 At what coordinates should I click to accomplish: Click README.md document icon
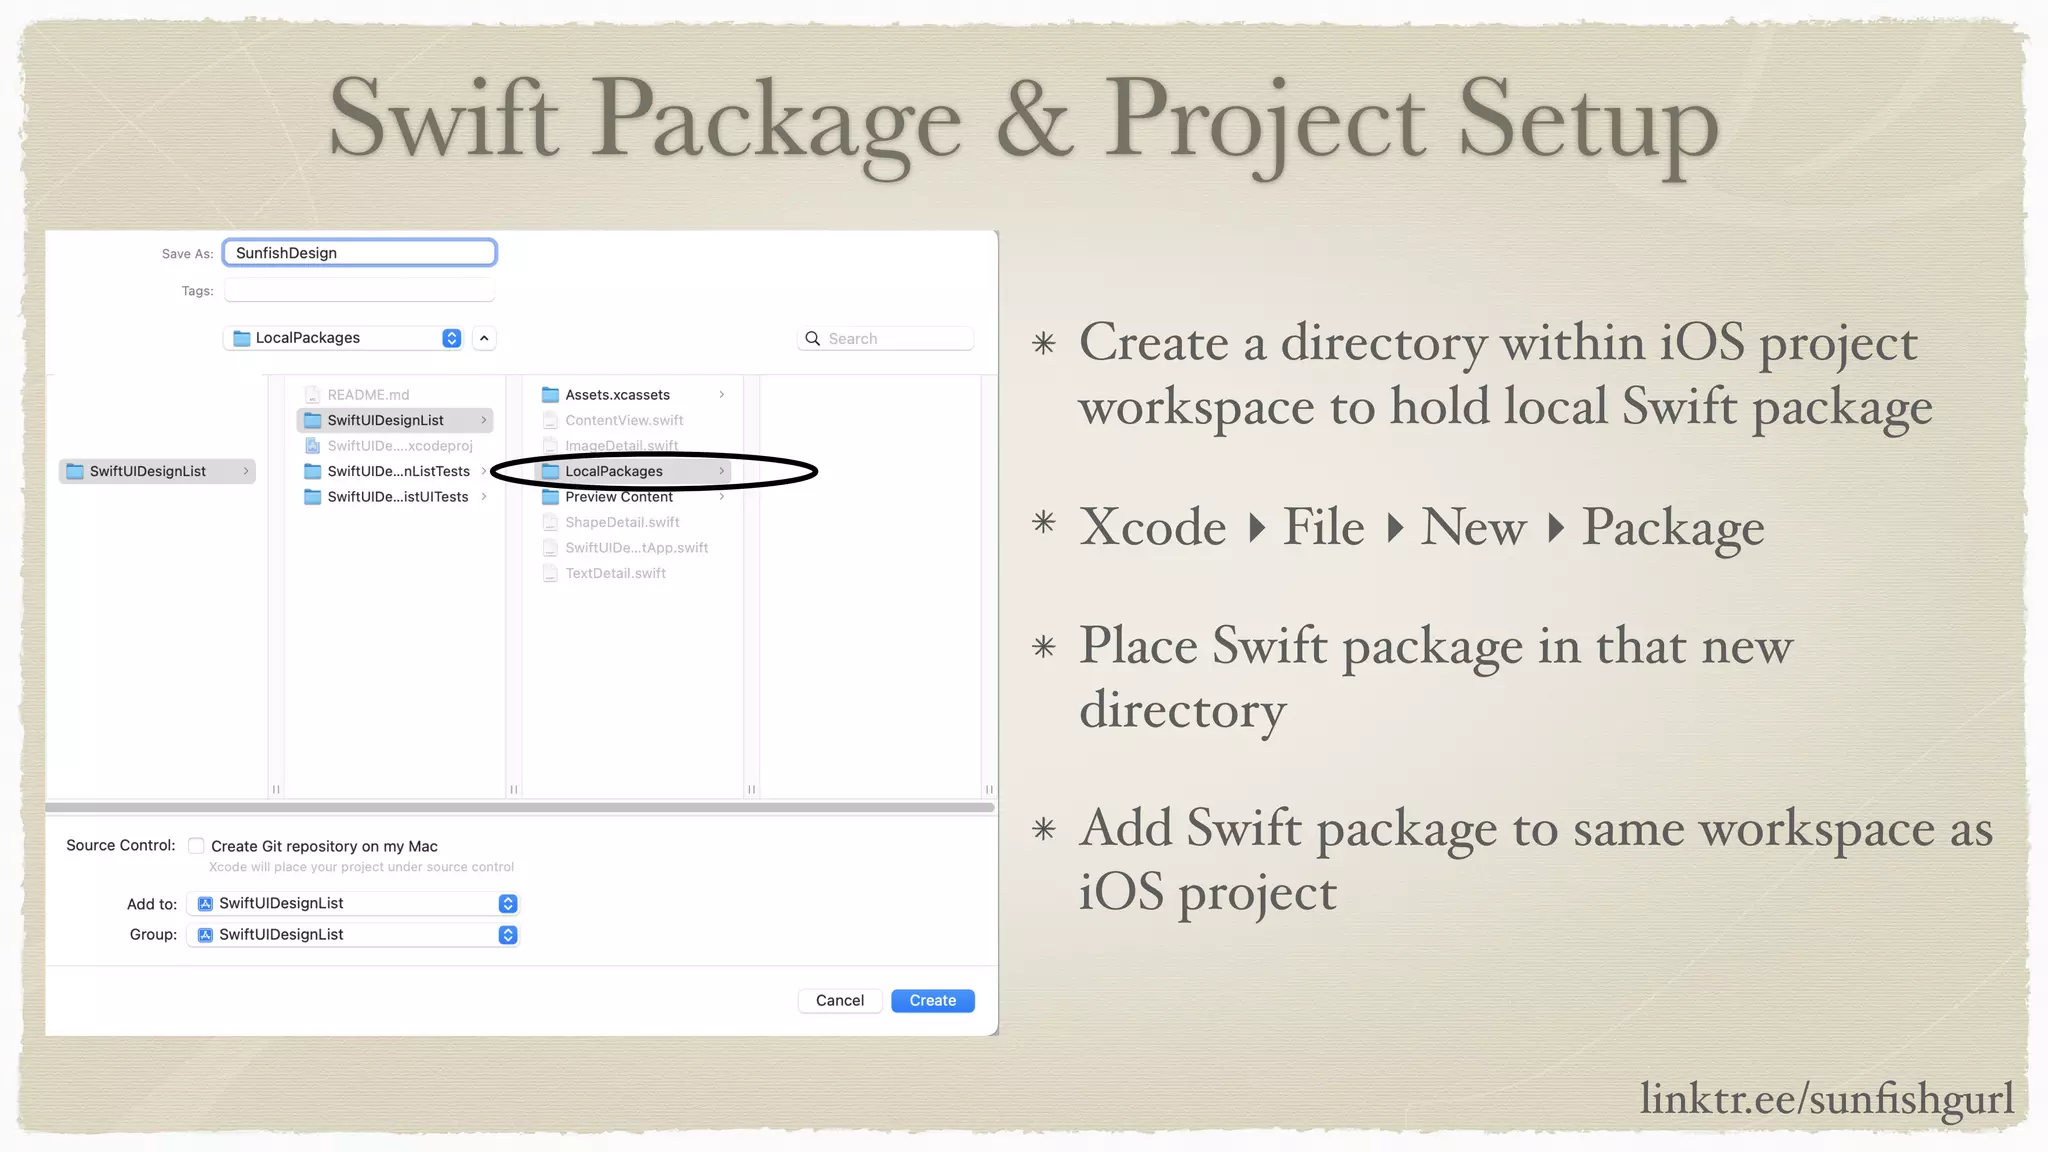coord(312,395)
